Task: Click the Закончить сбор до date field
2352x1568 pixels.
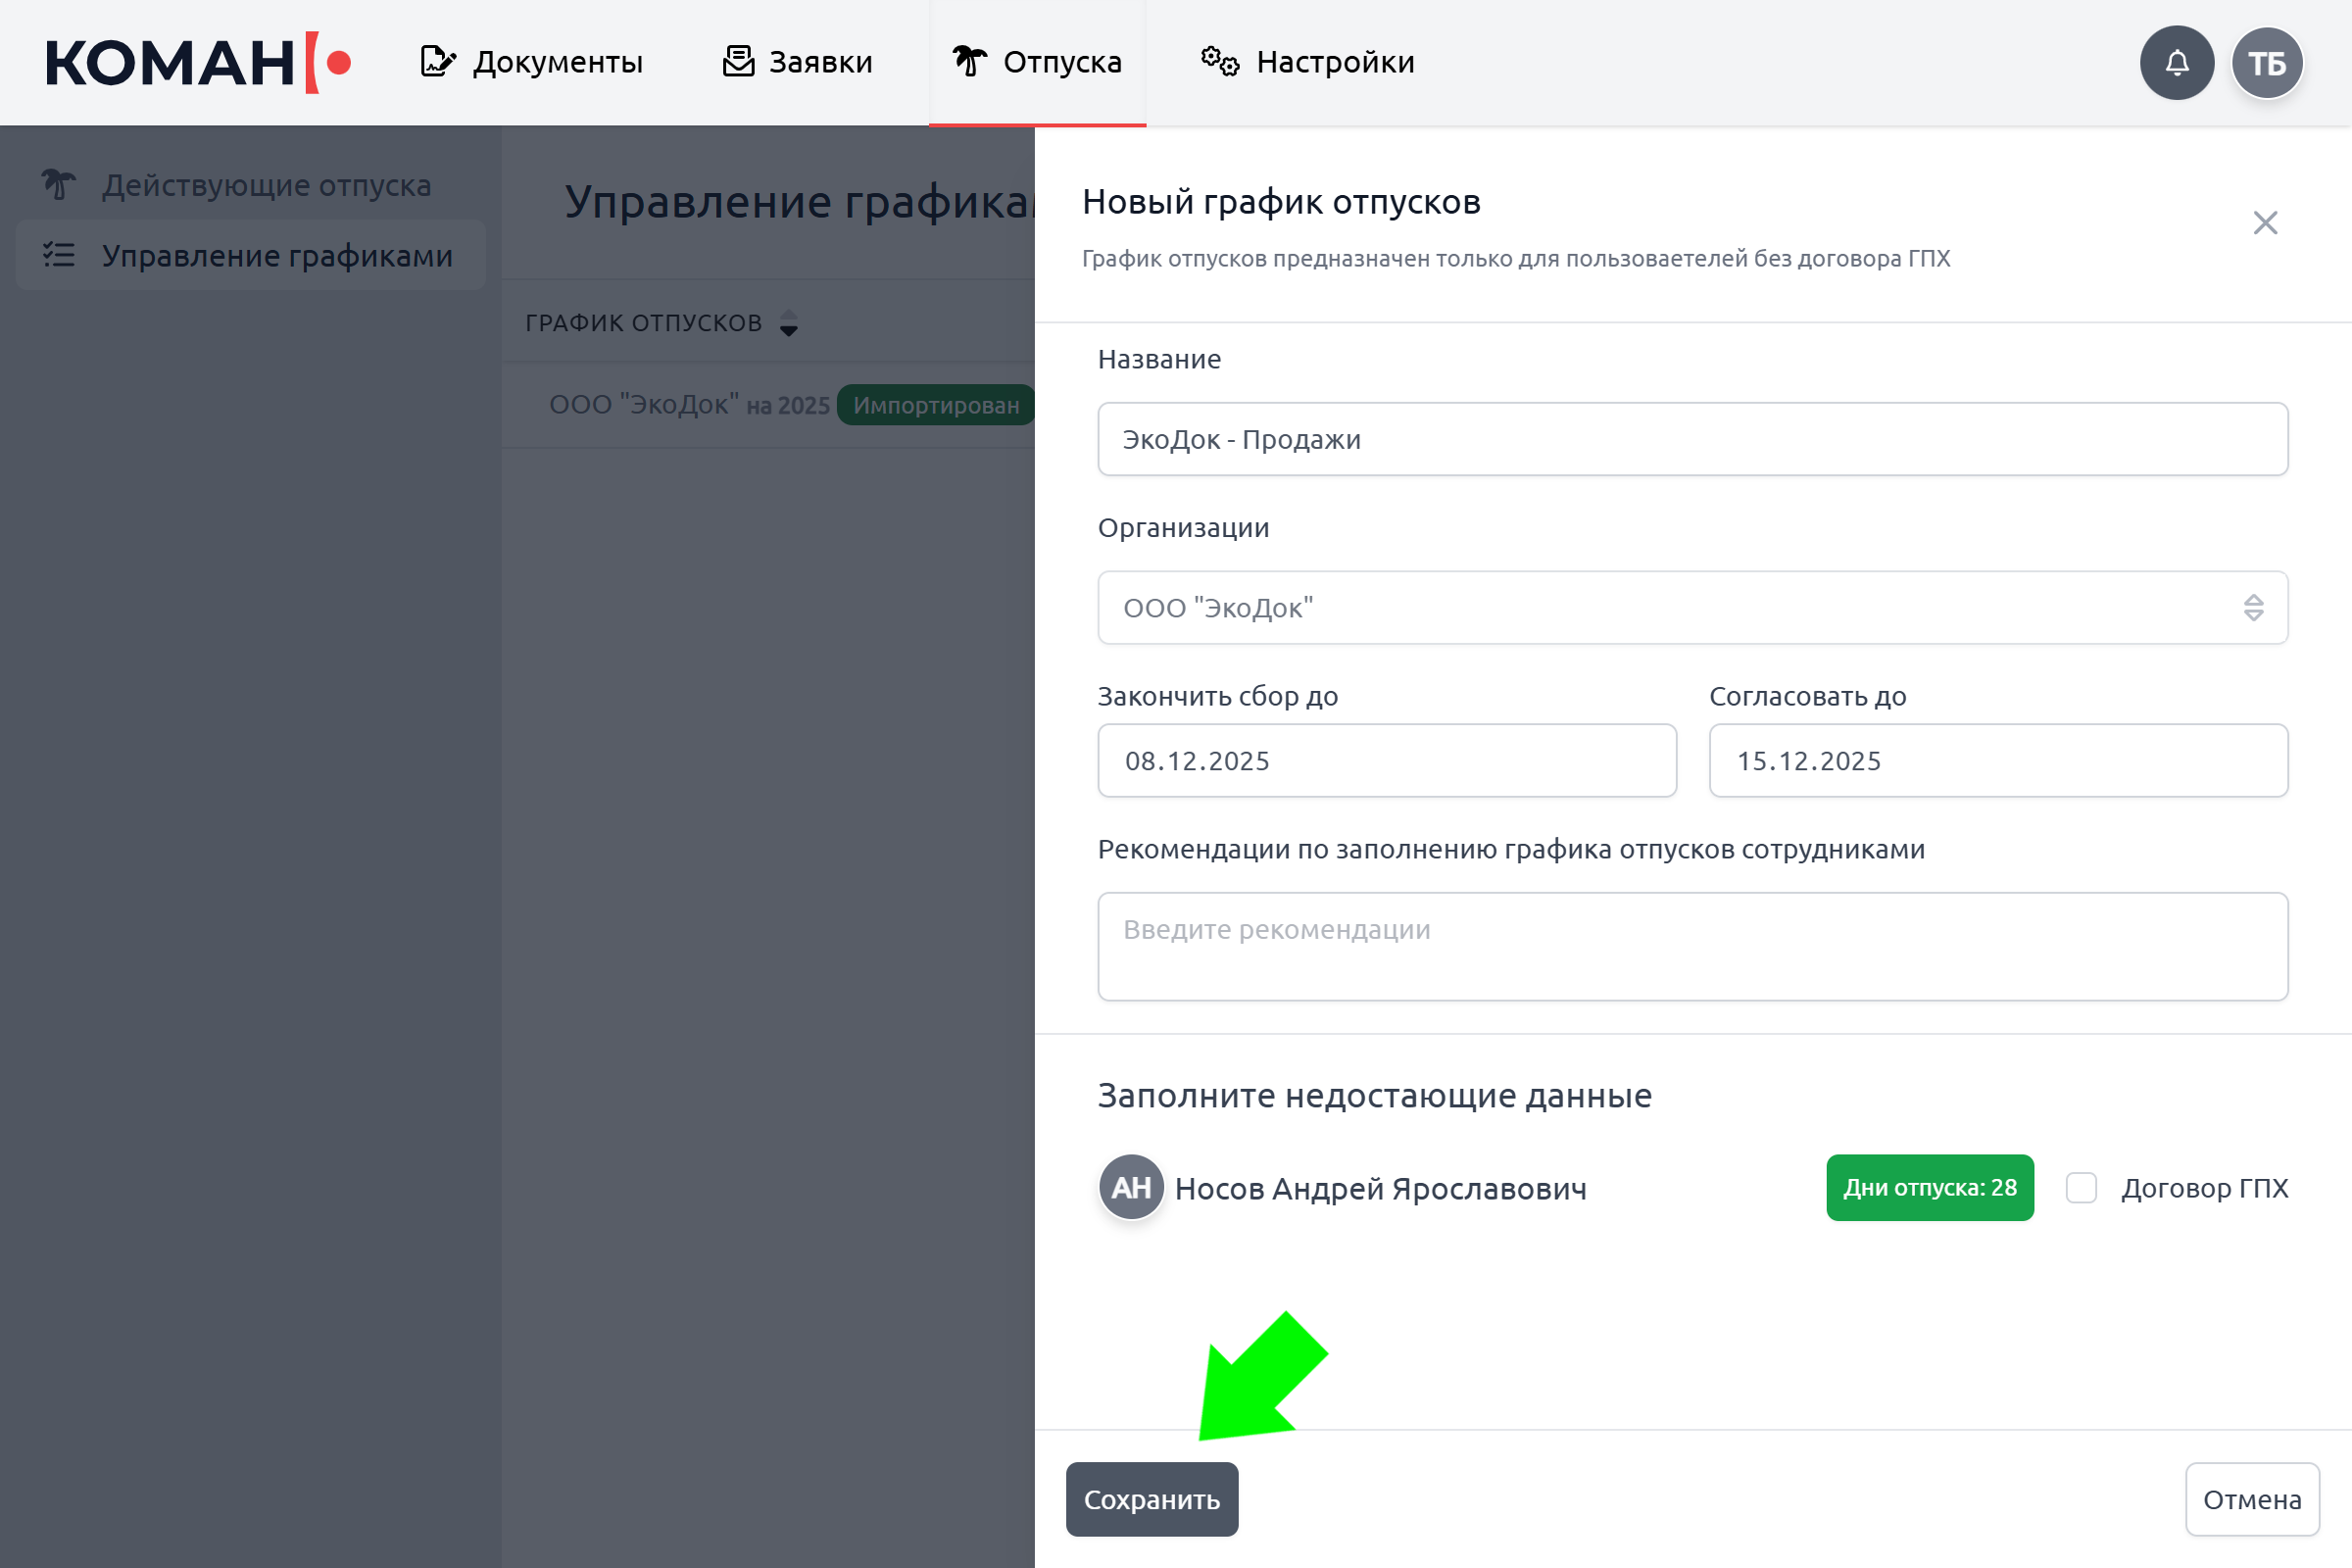Action: click(x=1387, y=761)
